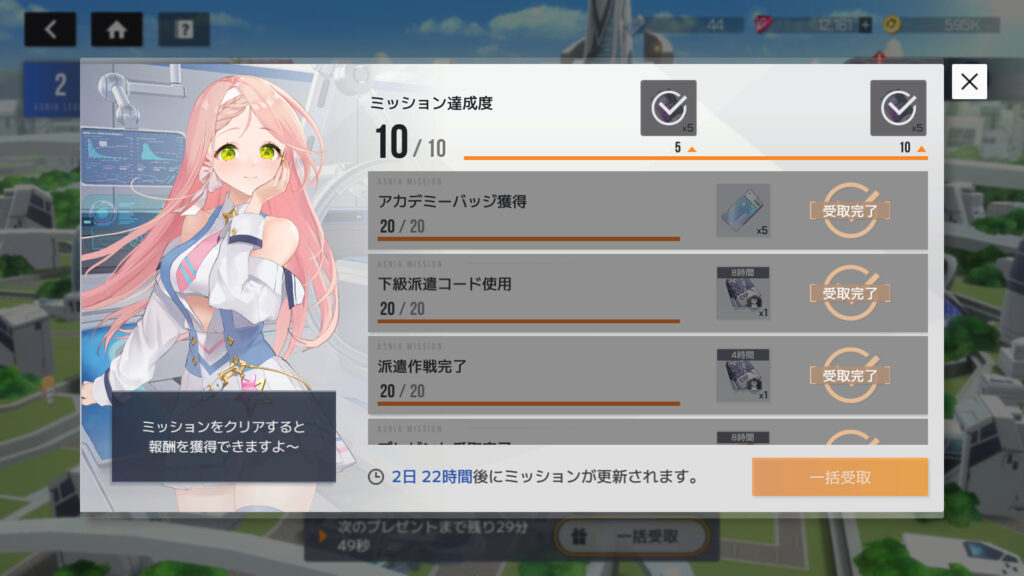Image resolution: width=1024 pixels, height=576 pixels.
Task: Tap the Academy Badge reward item x5
Action: 743,210
